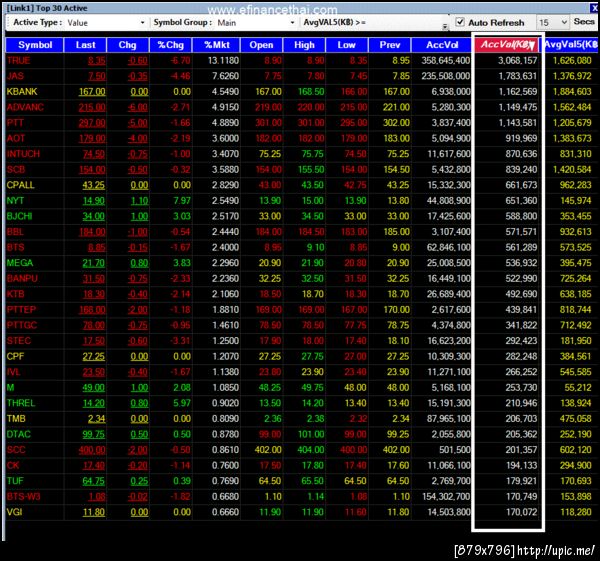Select the MEGA symbol
The image size is (600, 561).
coord(20,263)
